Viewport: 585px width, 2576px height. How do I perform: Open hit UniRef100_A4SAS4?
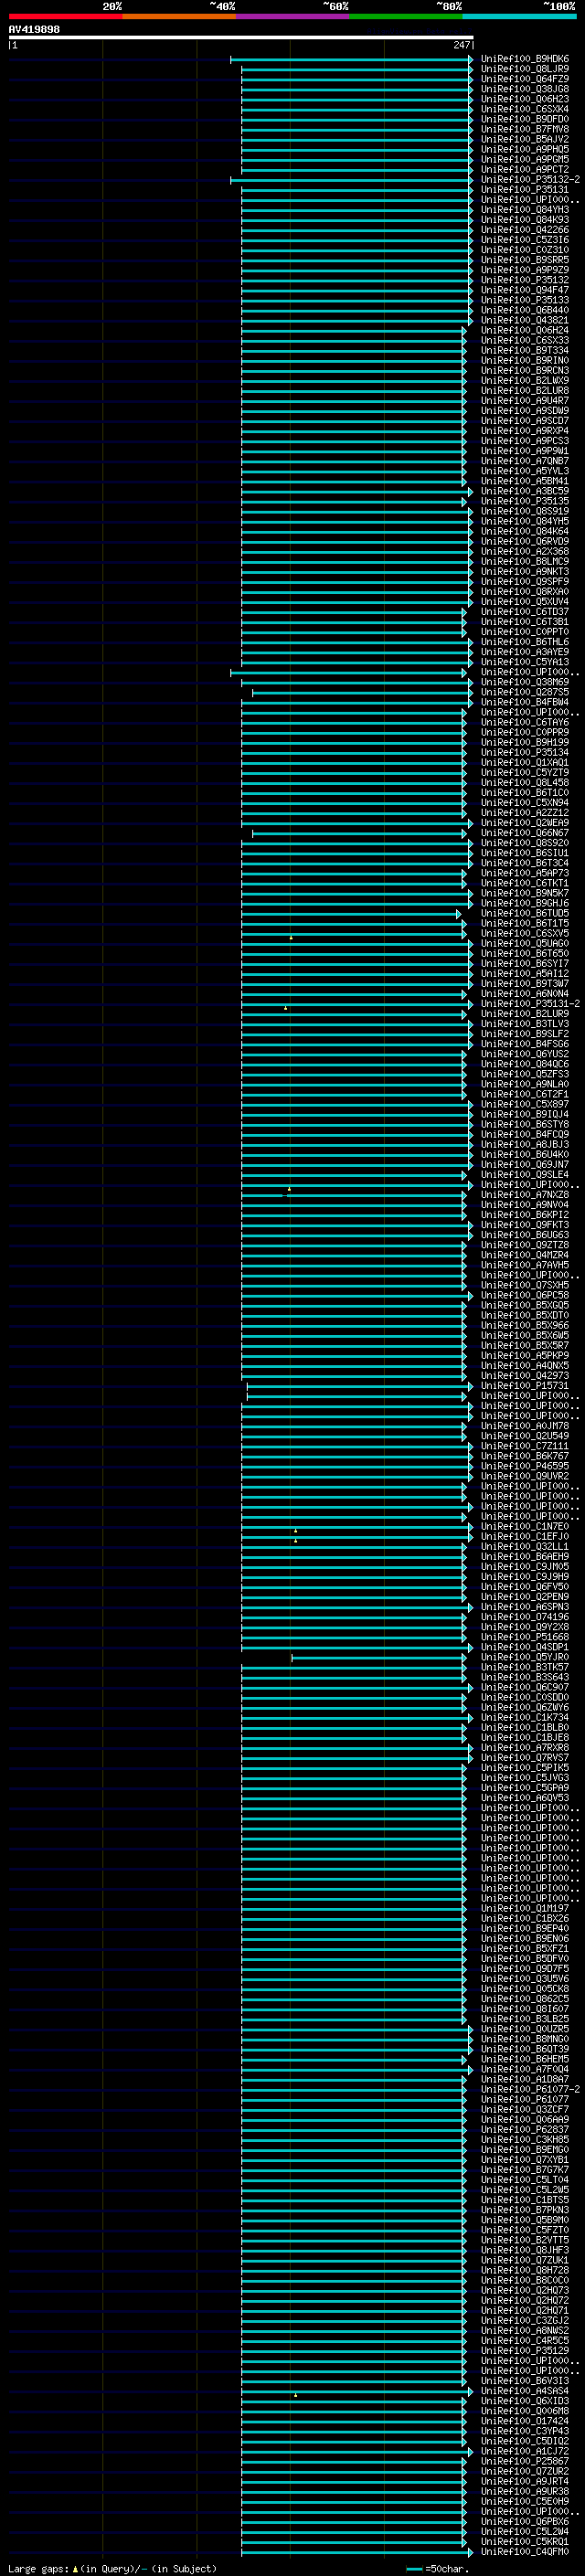[x=524, y=2392]
